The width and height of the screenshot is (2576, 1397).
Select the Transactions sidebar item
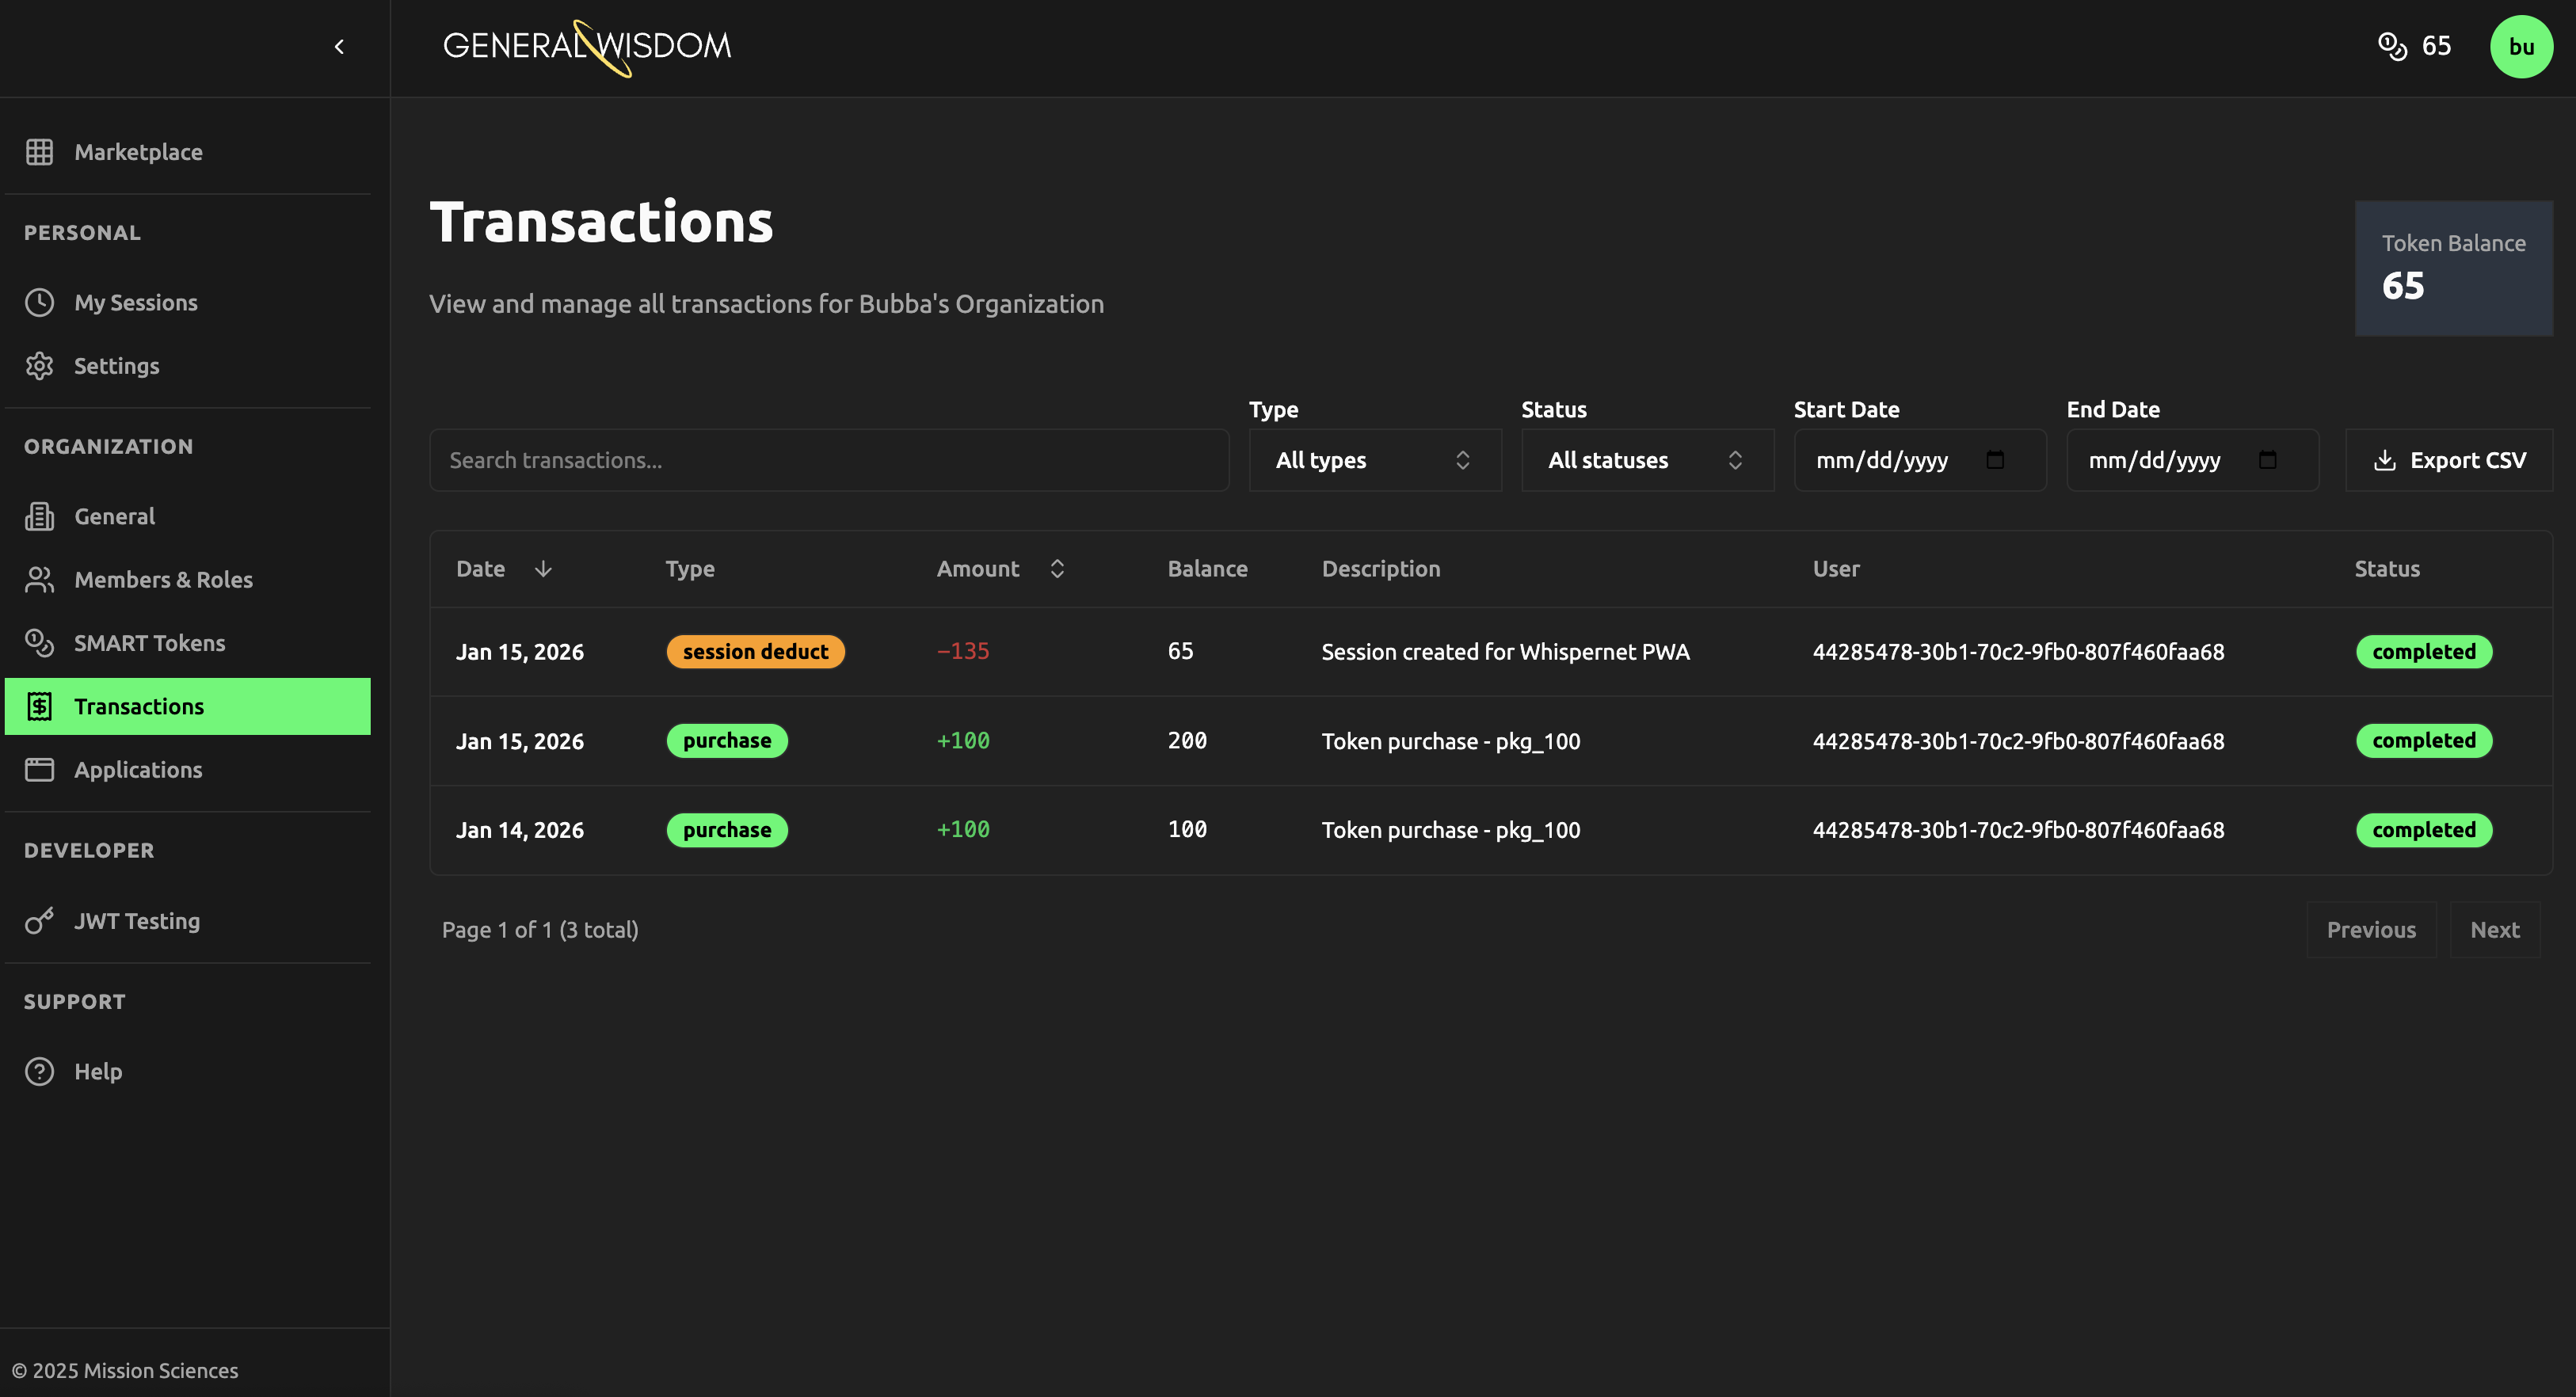point(188,706)
